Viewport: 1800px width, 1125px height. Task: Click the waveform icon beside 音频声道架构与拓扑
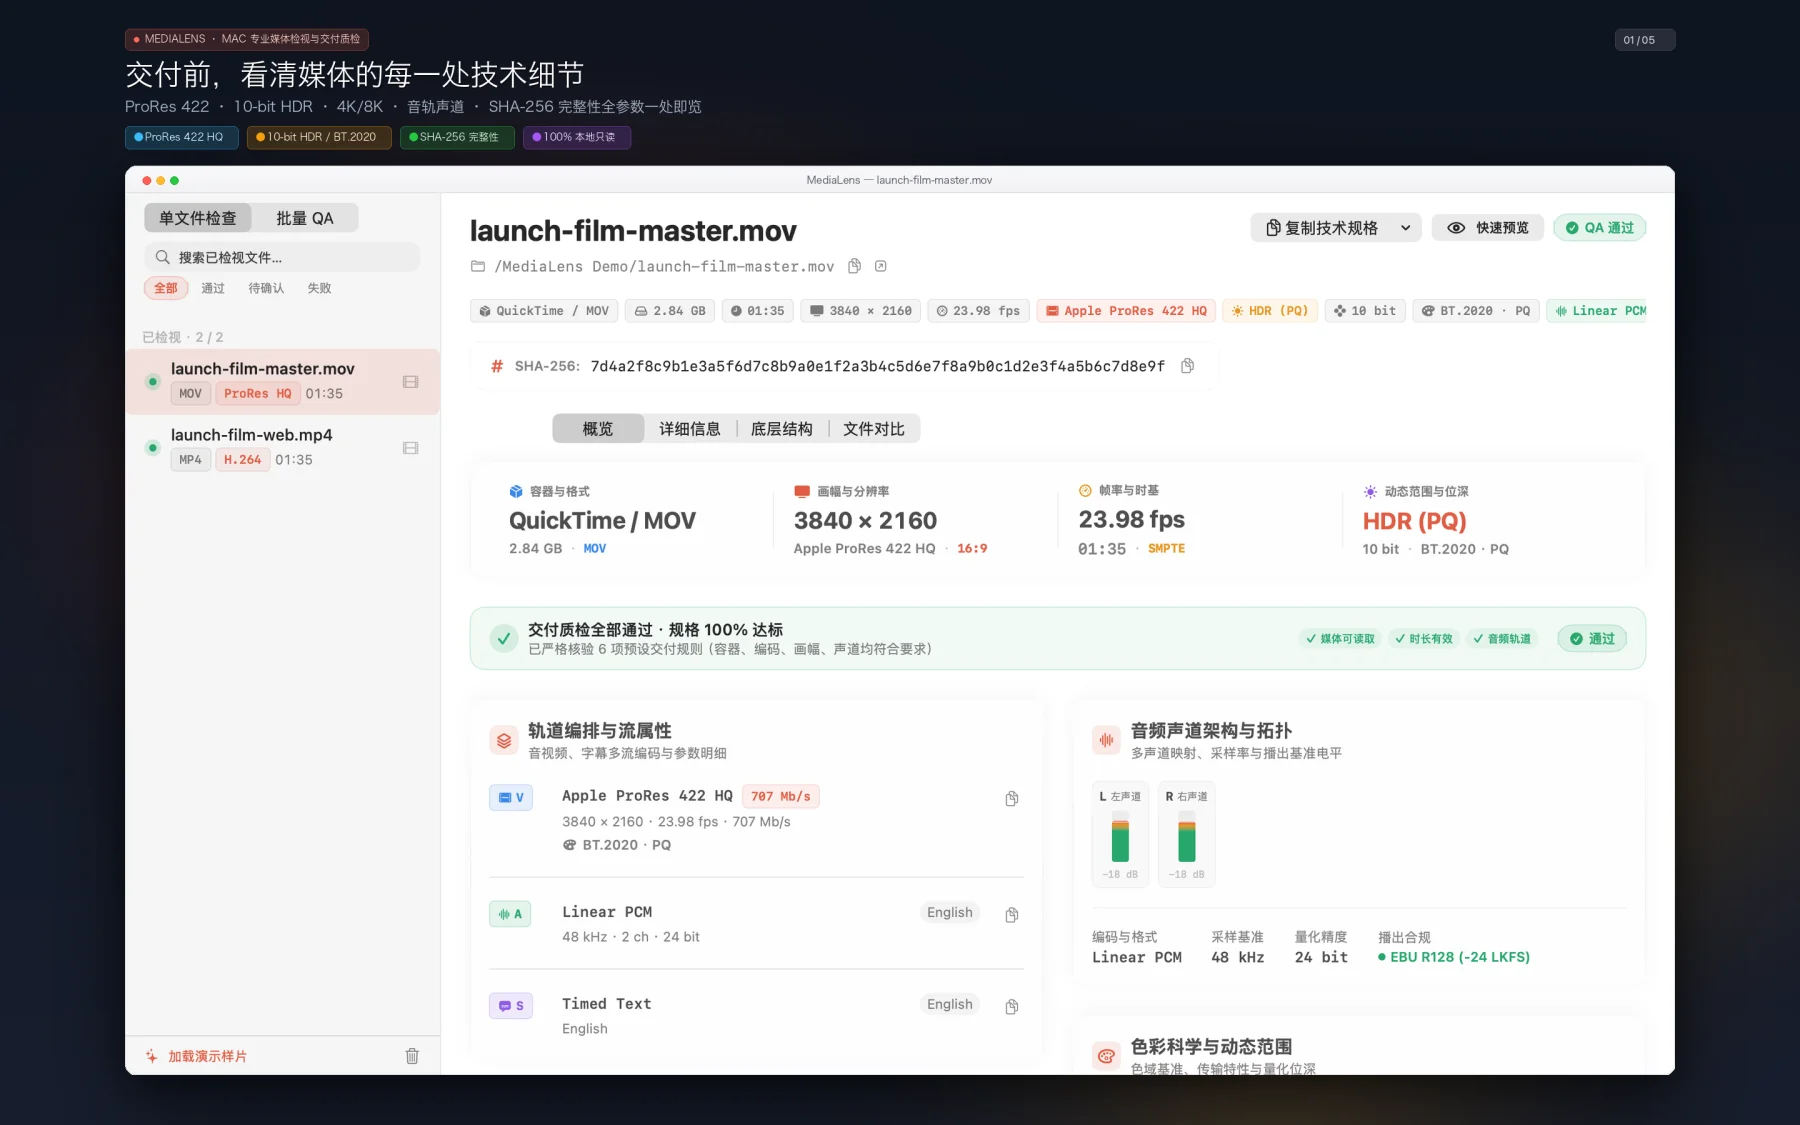[1107, 741]
